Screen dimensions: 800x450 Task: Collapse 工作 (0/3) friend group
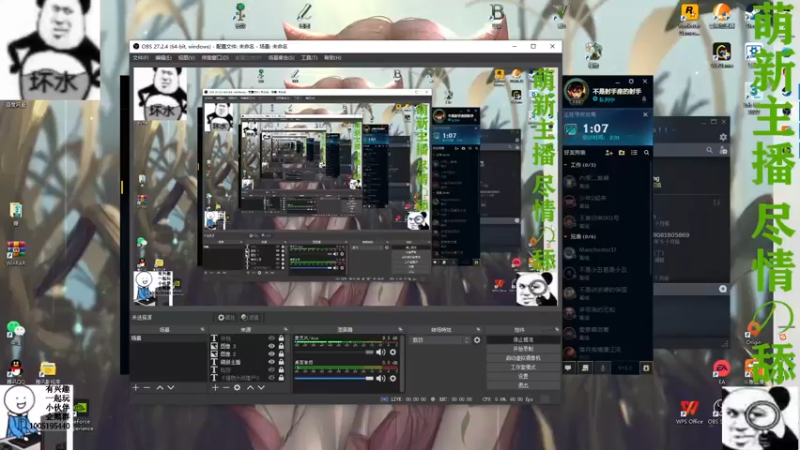565,165
